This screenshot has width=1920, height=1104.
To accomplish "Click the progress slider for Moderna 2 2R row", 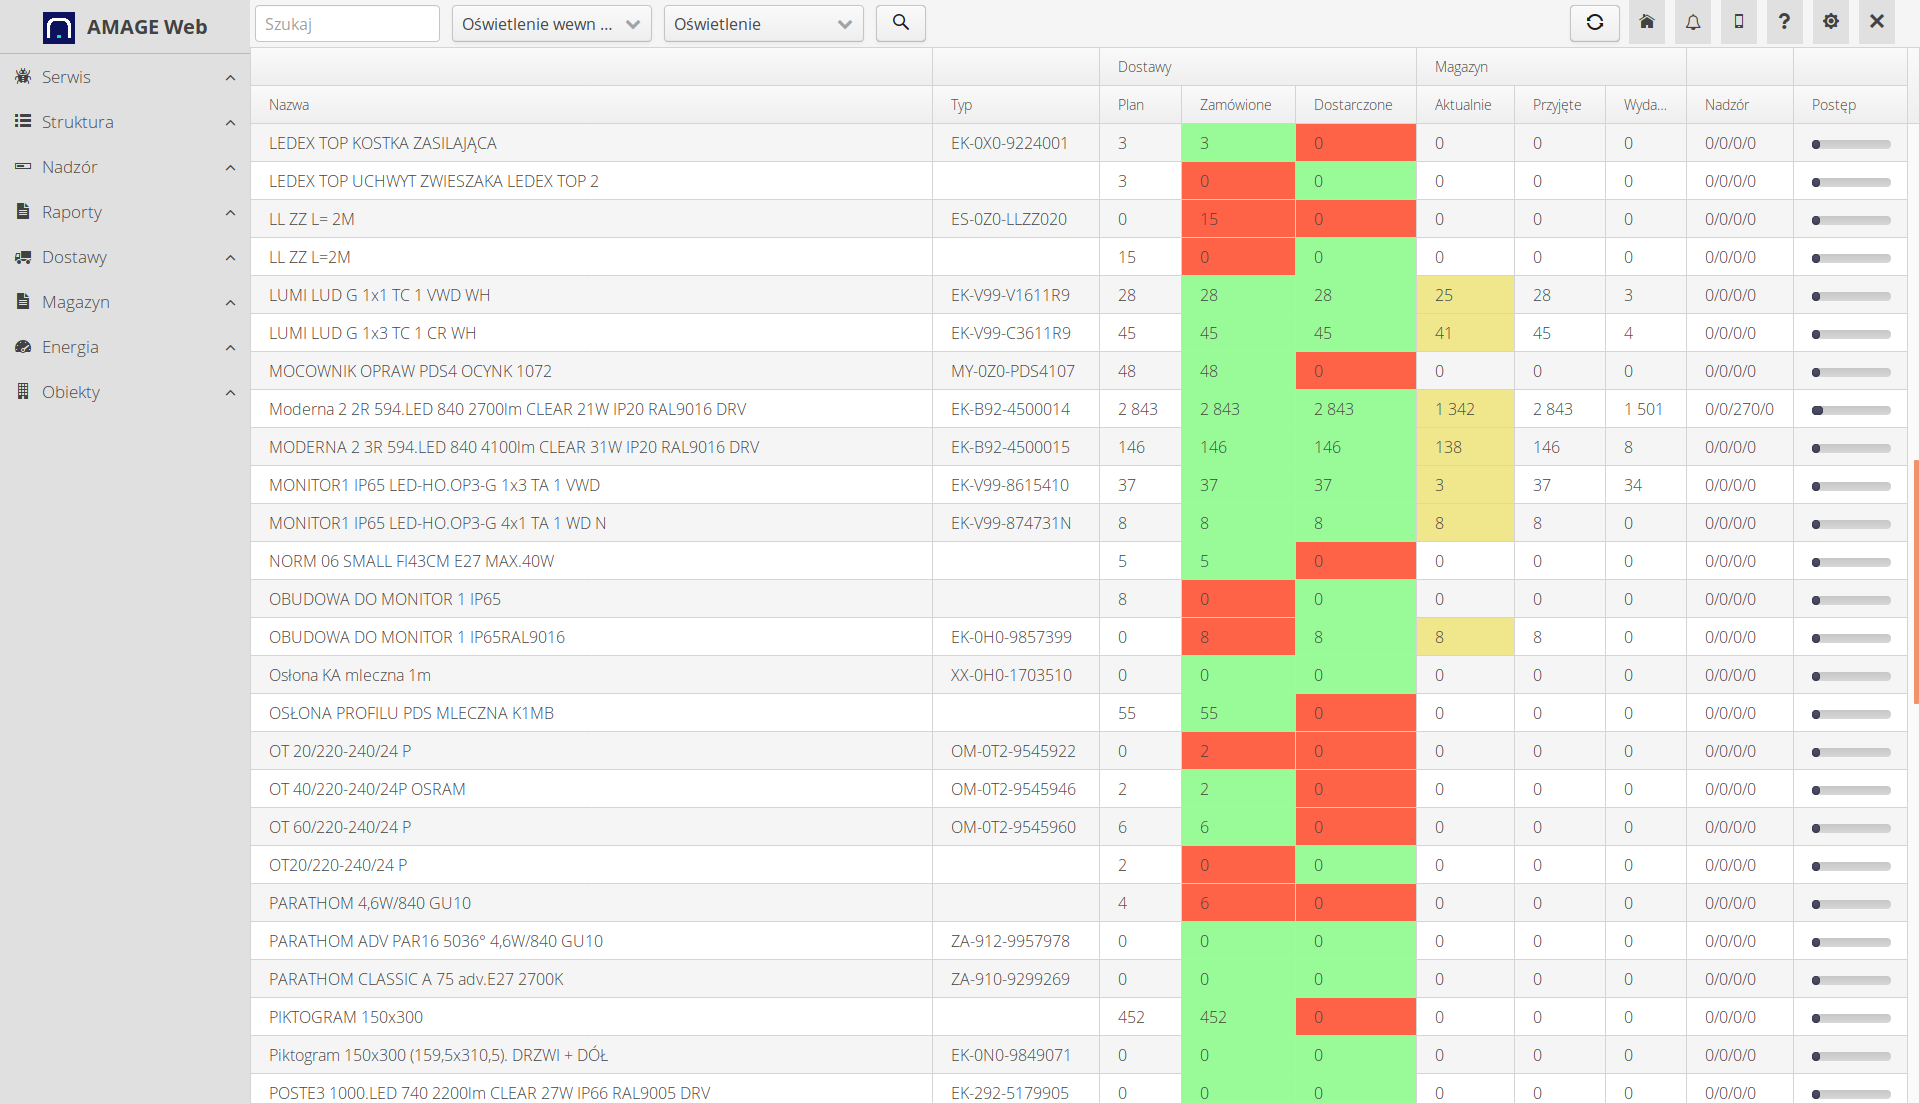I will tap(1850, 410).
